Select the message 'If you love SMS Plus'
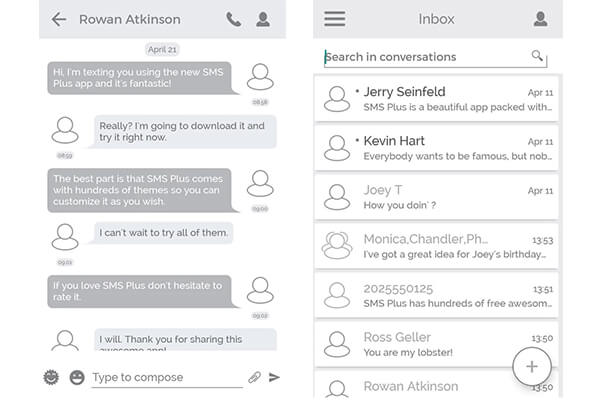The height and width of the screenshot is (400, 600). tap(142, 291)
